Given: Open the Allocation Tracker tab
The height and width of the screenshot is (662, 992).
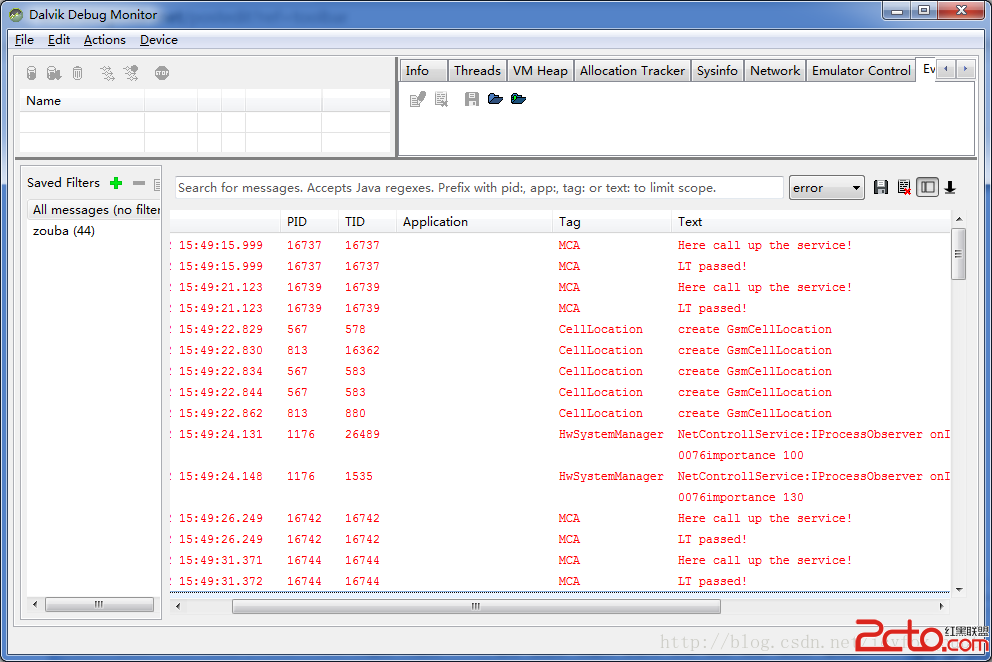Looking at the screenshot, I should (632, 71).
